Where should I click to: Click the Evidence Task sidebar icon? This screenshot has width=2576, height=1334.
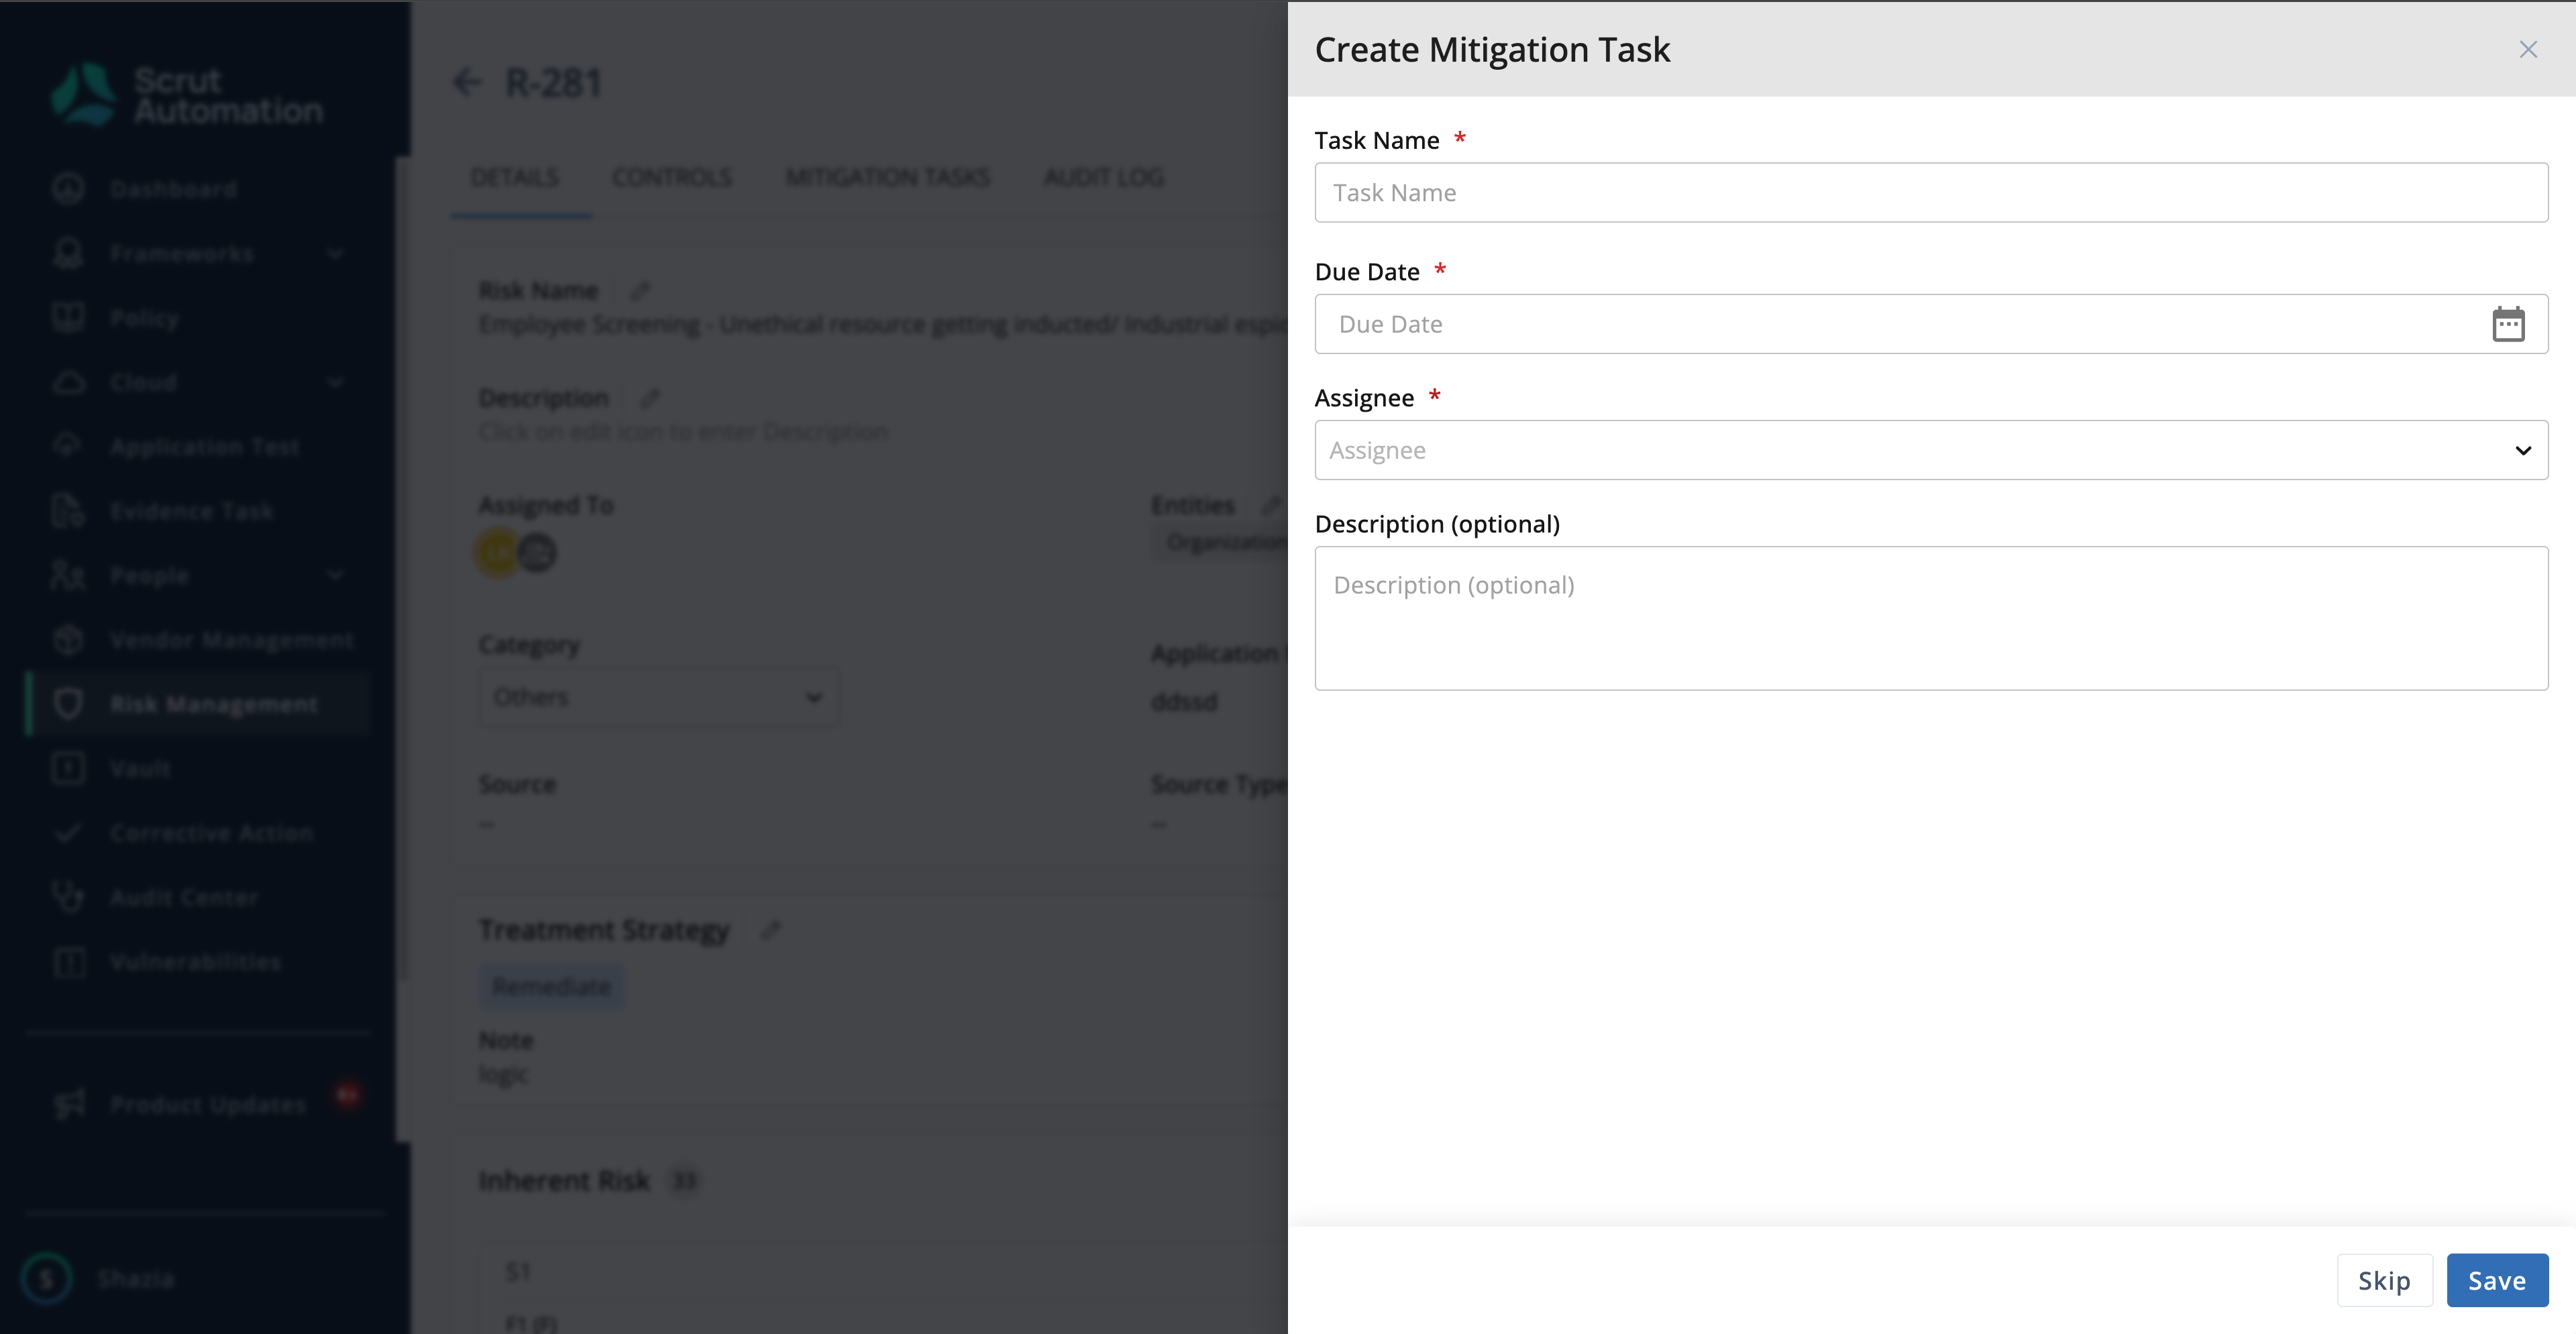click(x=68, y=510)
